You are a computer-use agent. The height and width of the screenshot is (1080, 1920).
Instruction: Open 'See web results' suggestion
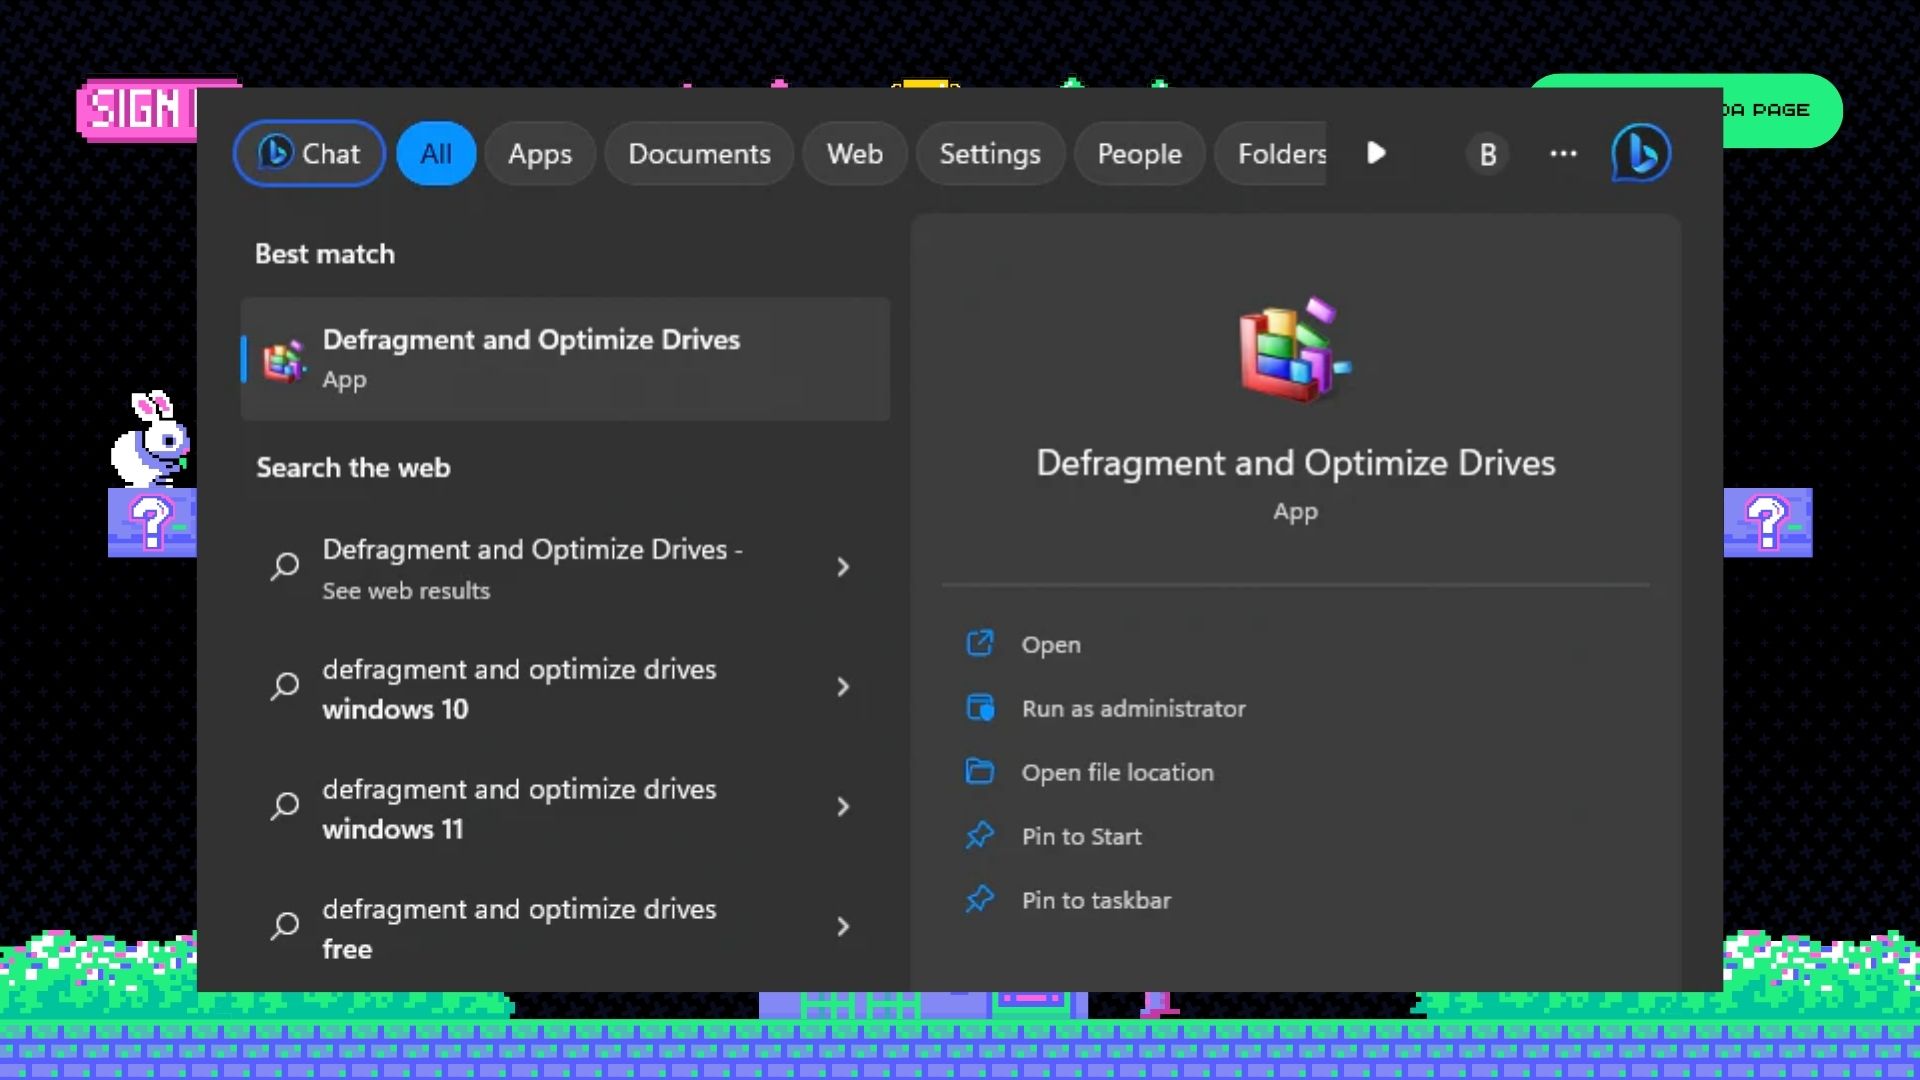565,568
